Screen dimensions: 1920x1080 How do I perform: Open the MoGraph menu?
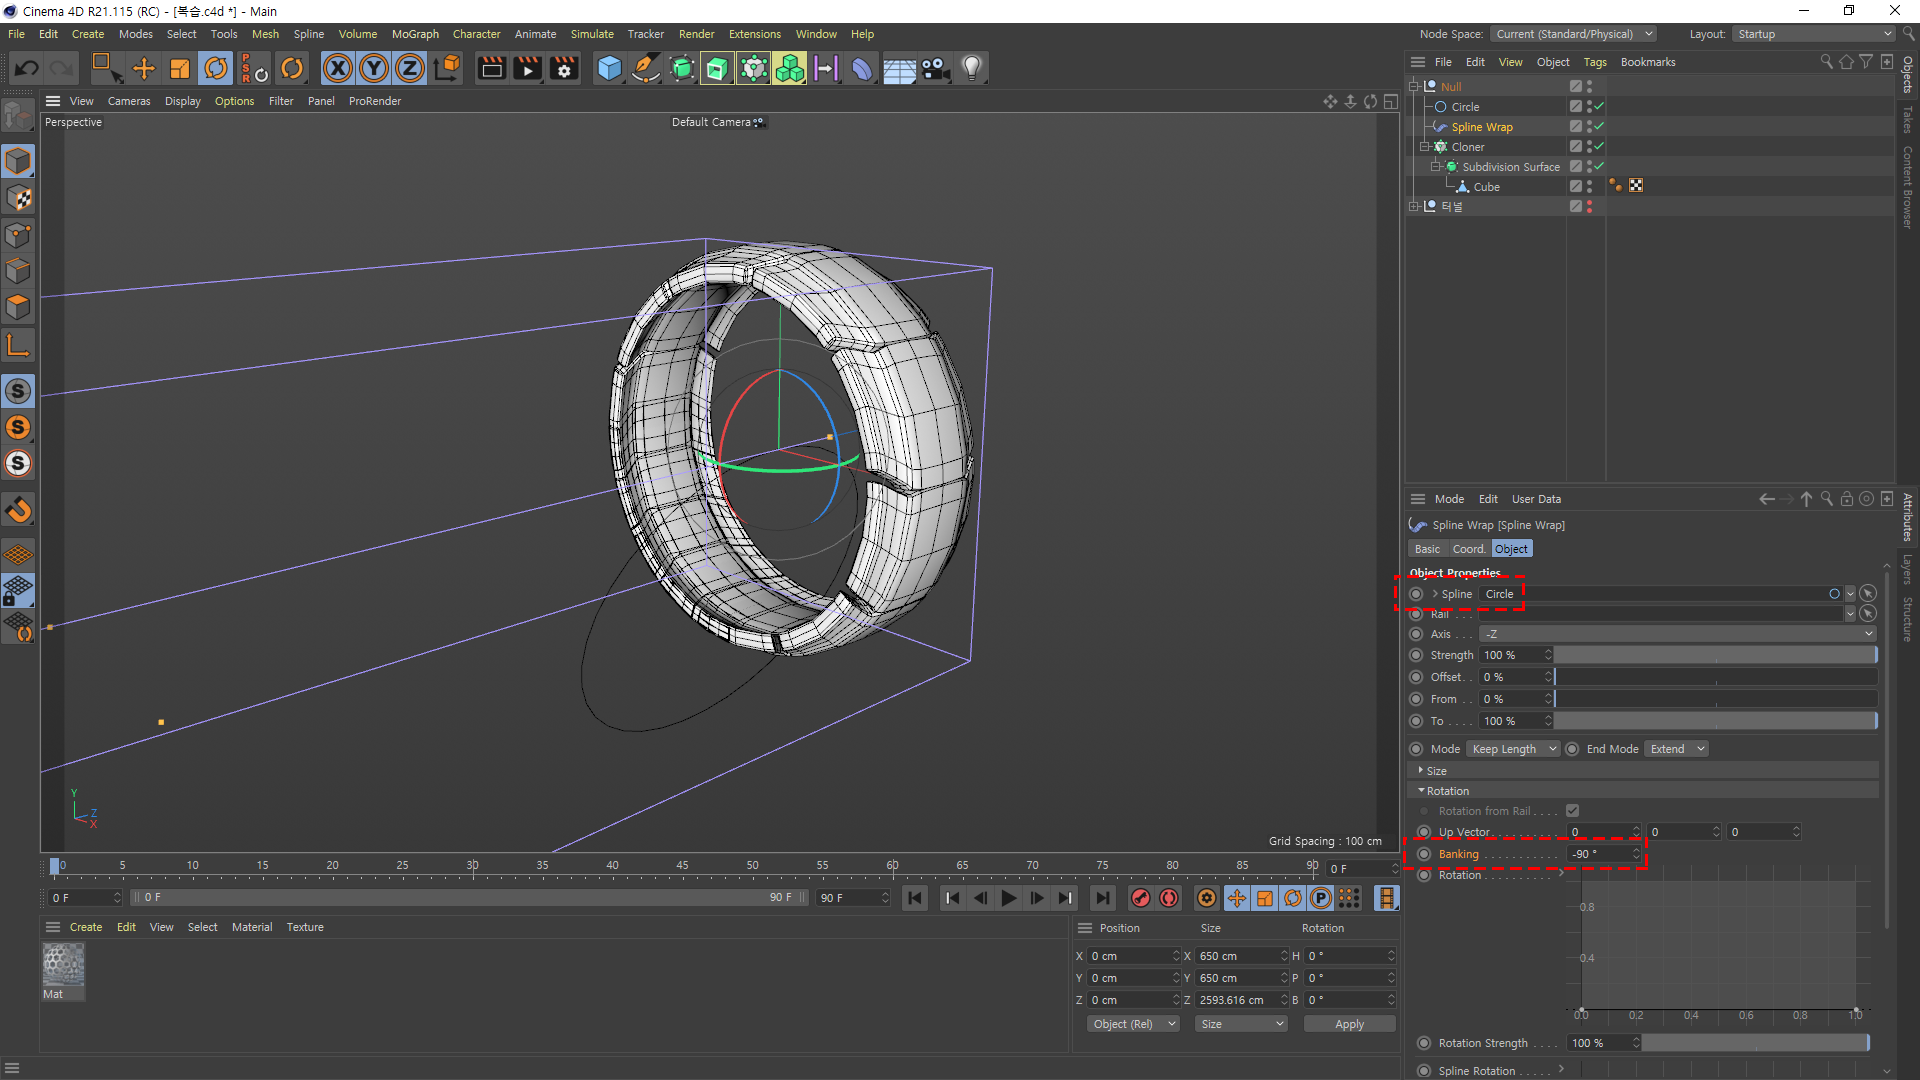tap(415, 34)
